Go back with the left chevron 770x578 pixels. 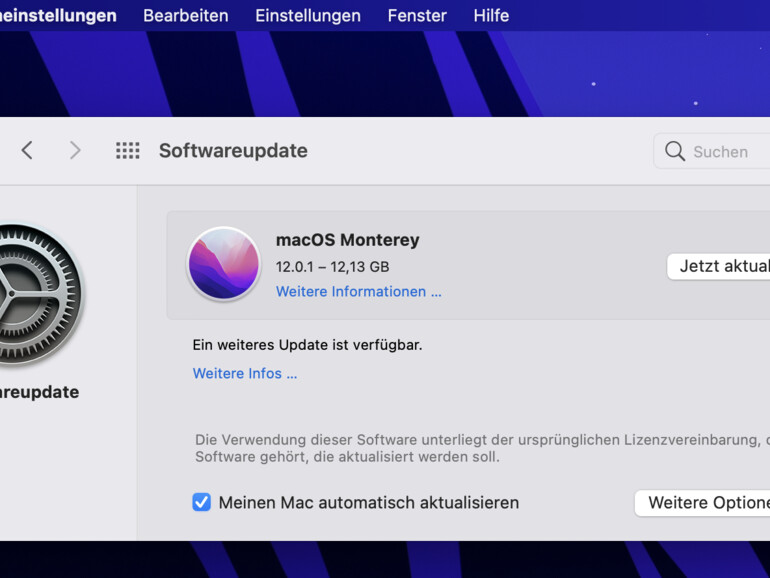point(27,150)
